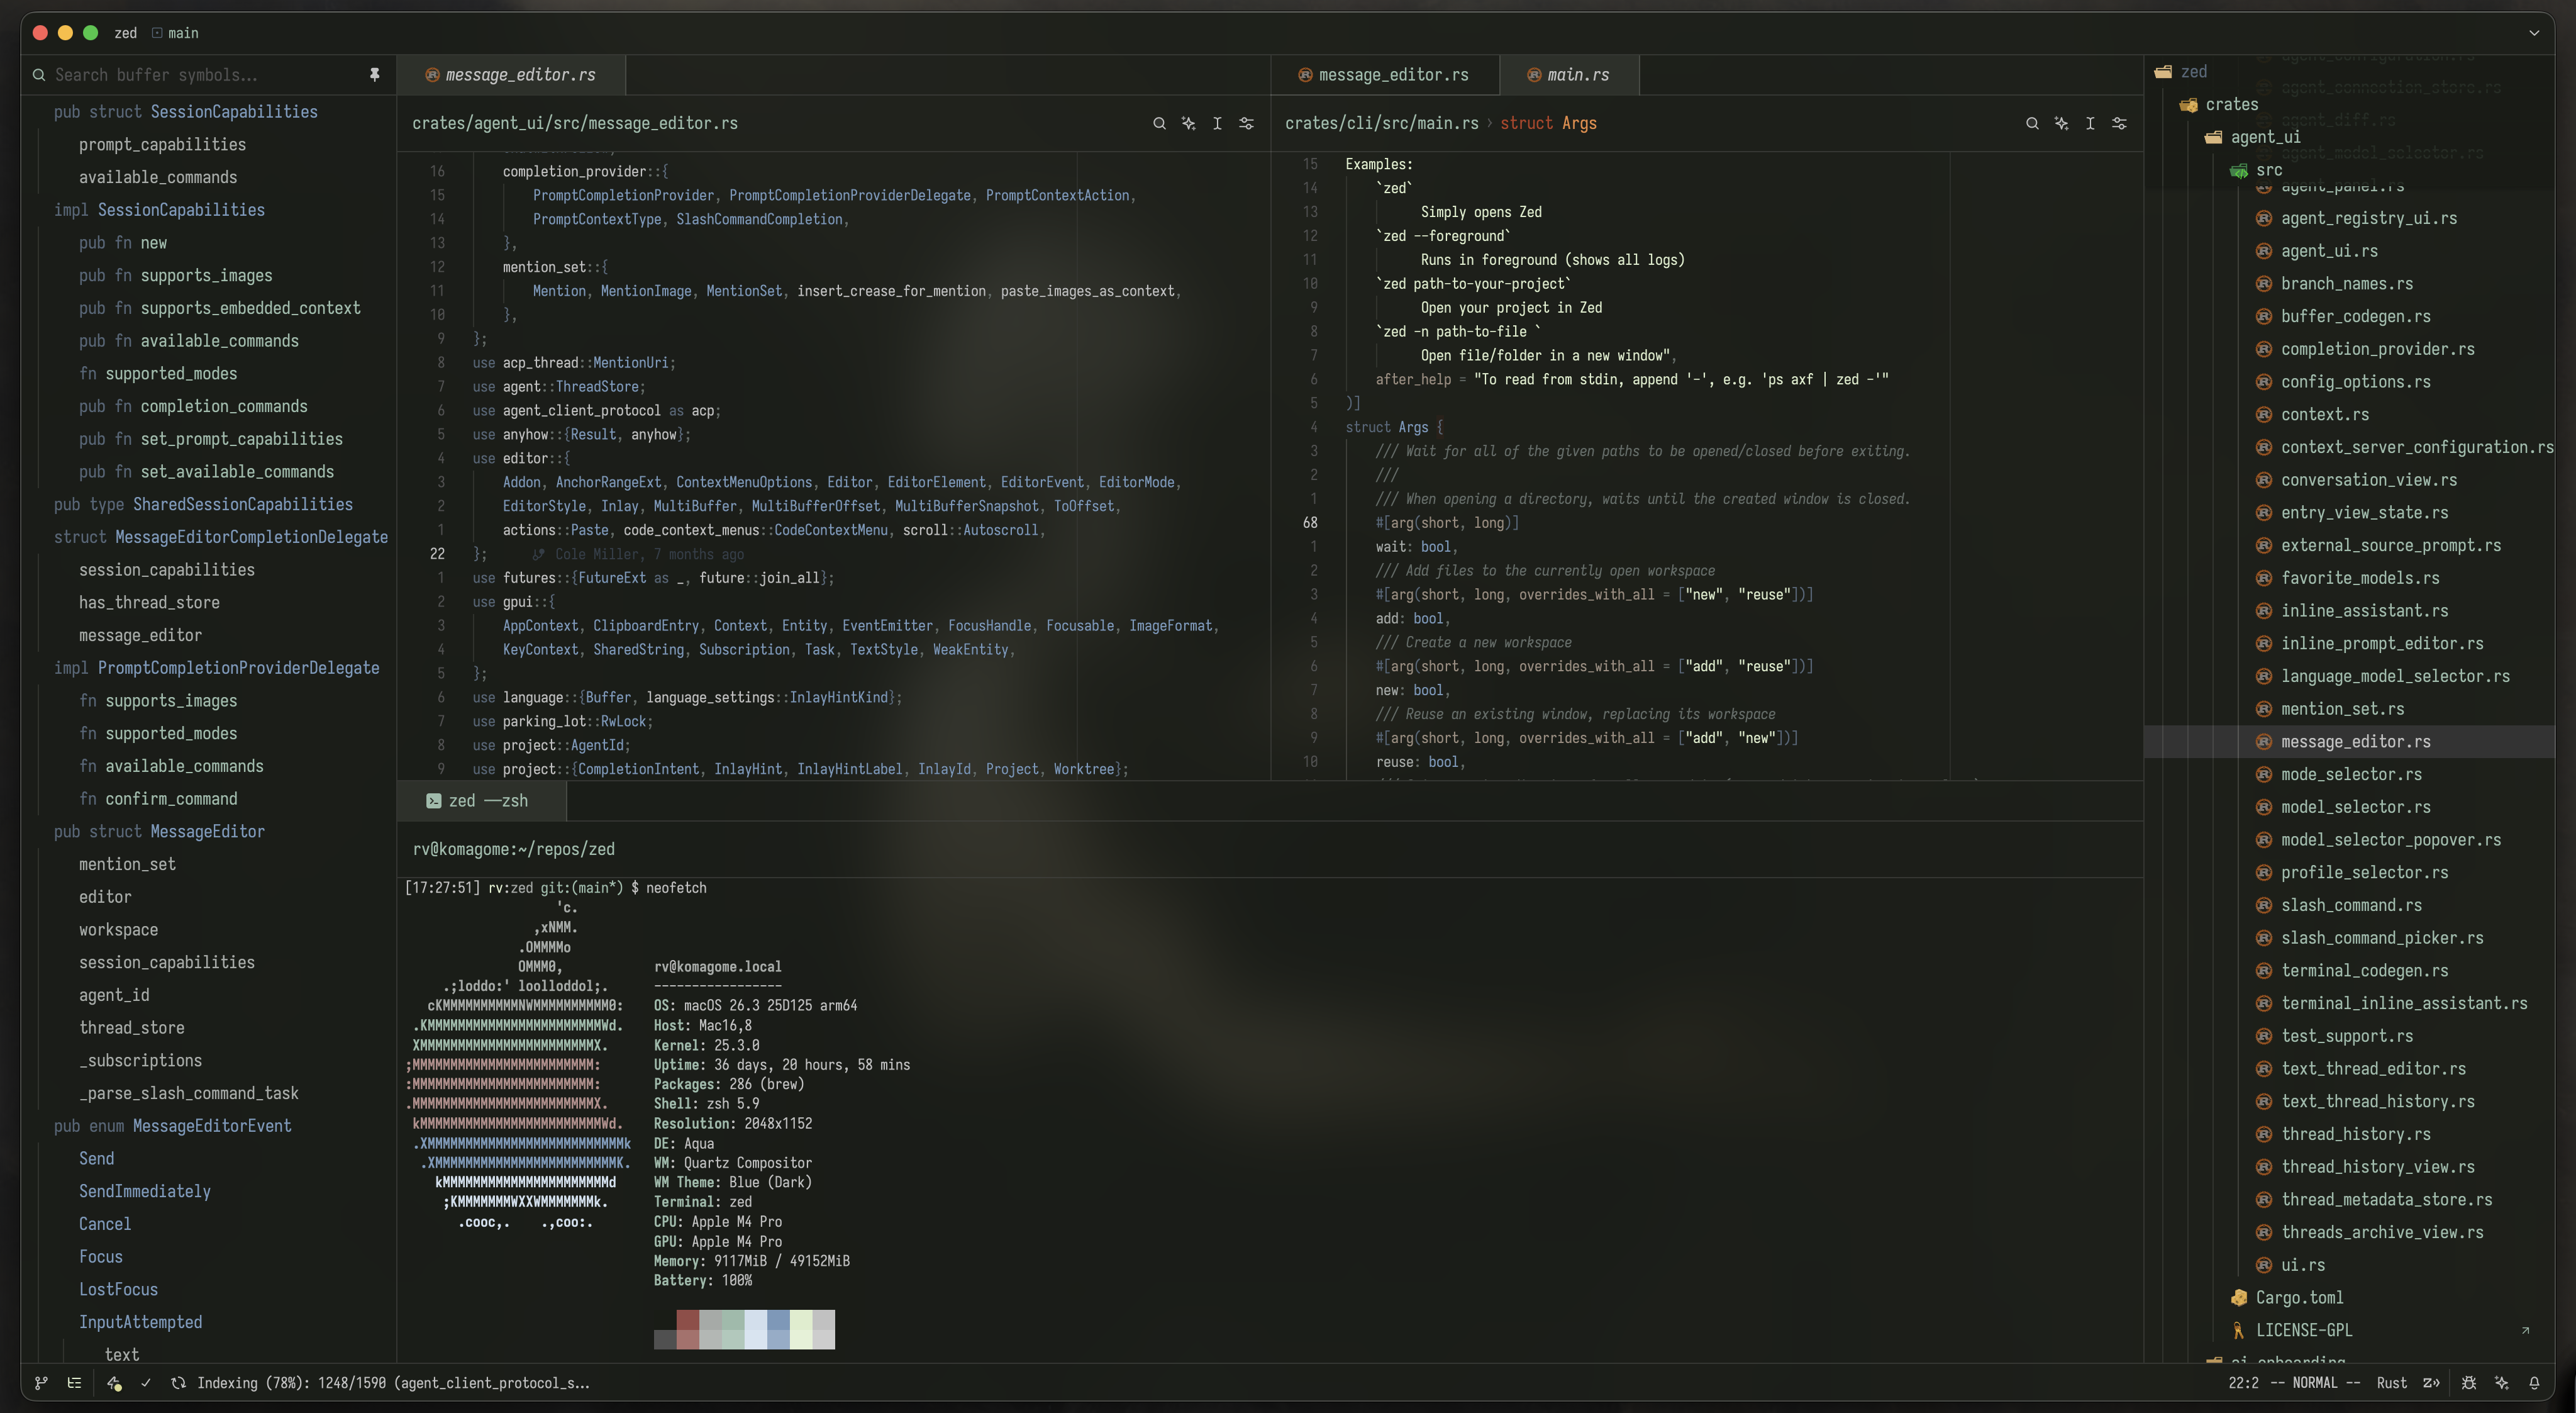This screenshot has width=2576, height=1413.
Task: Select pub struct MessageEditor in outline
Action: point(159,832)
